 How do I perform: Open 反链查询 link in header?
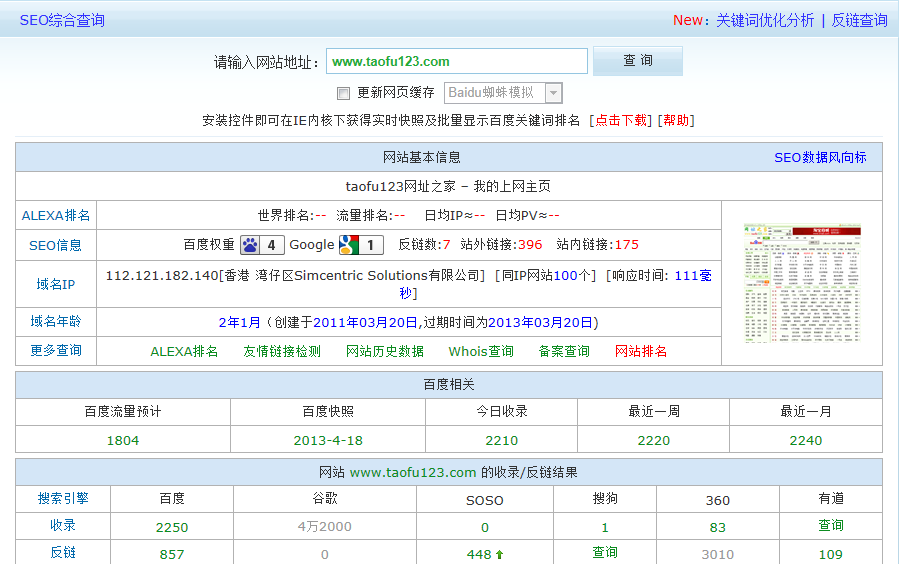pos(859,21)
